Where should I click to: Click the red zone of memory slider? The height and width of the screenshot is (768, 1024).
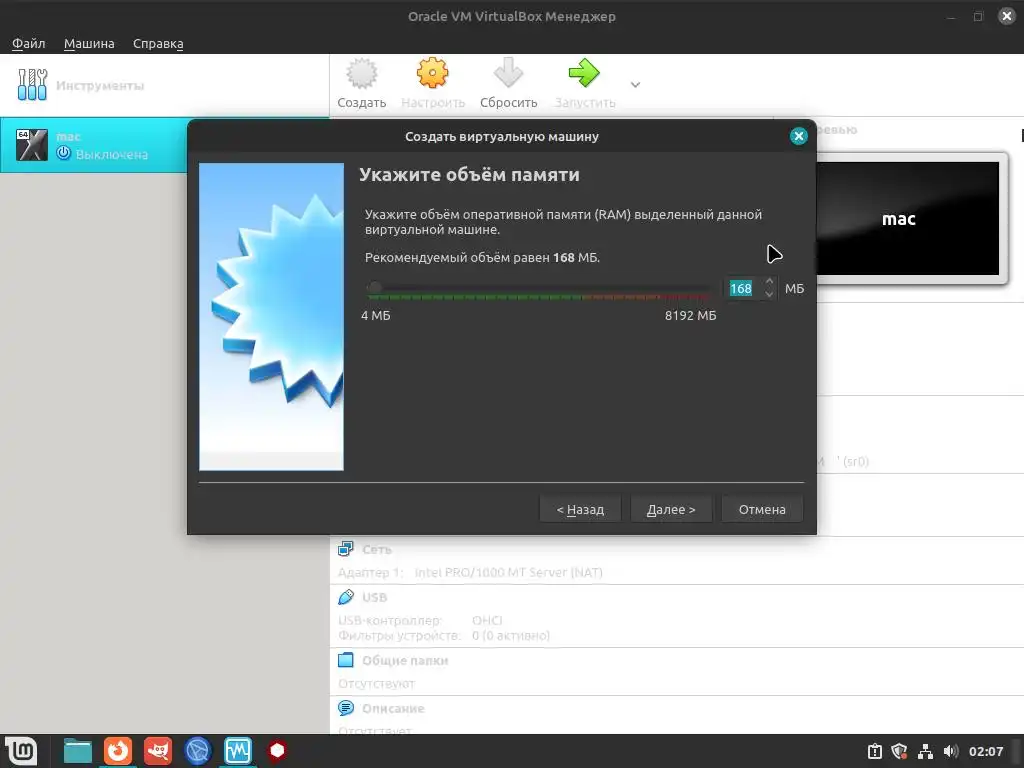(686, 297)
